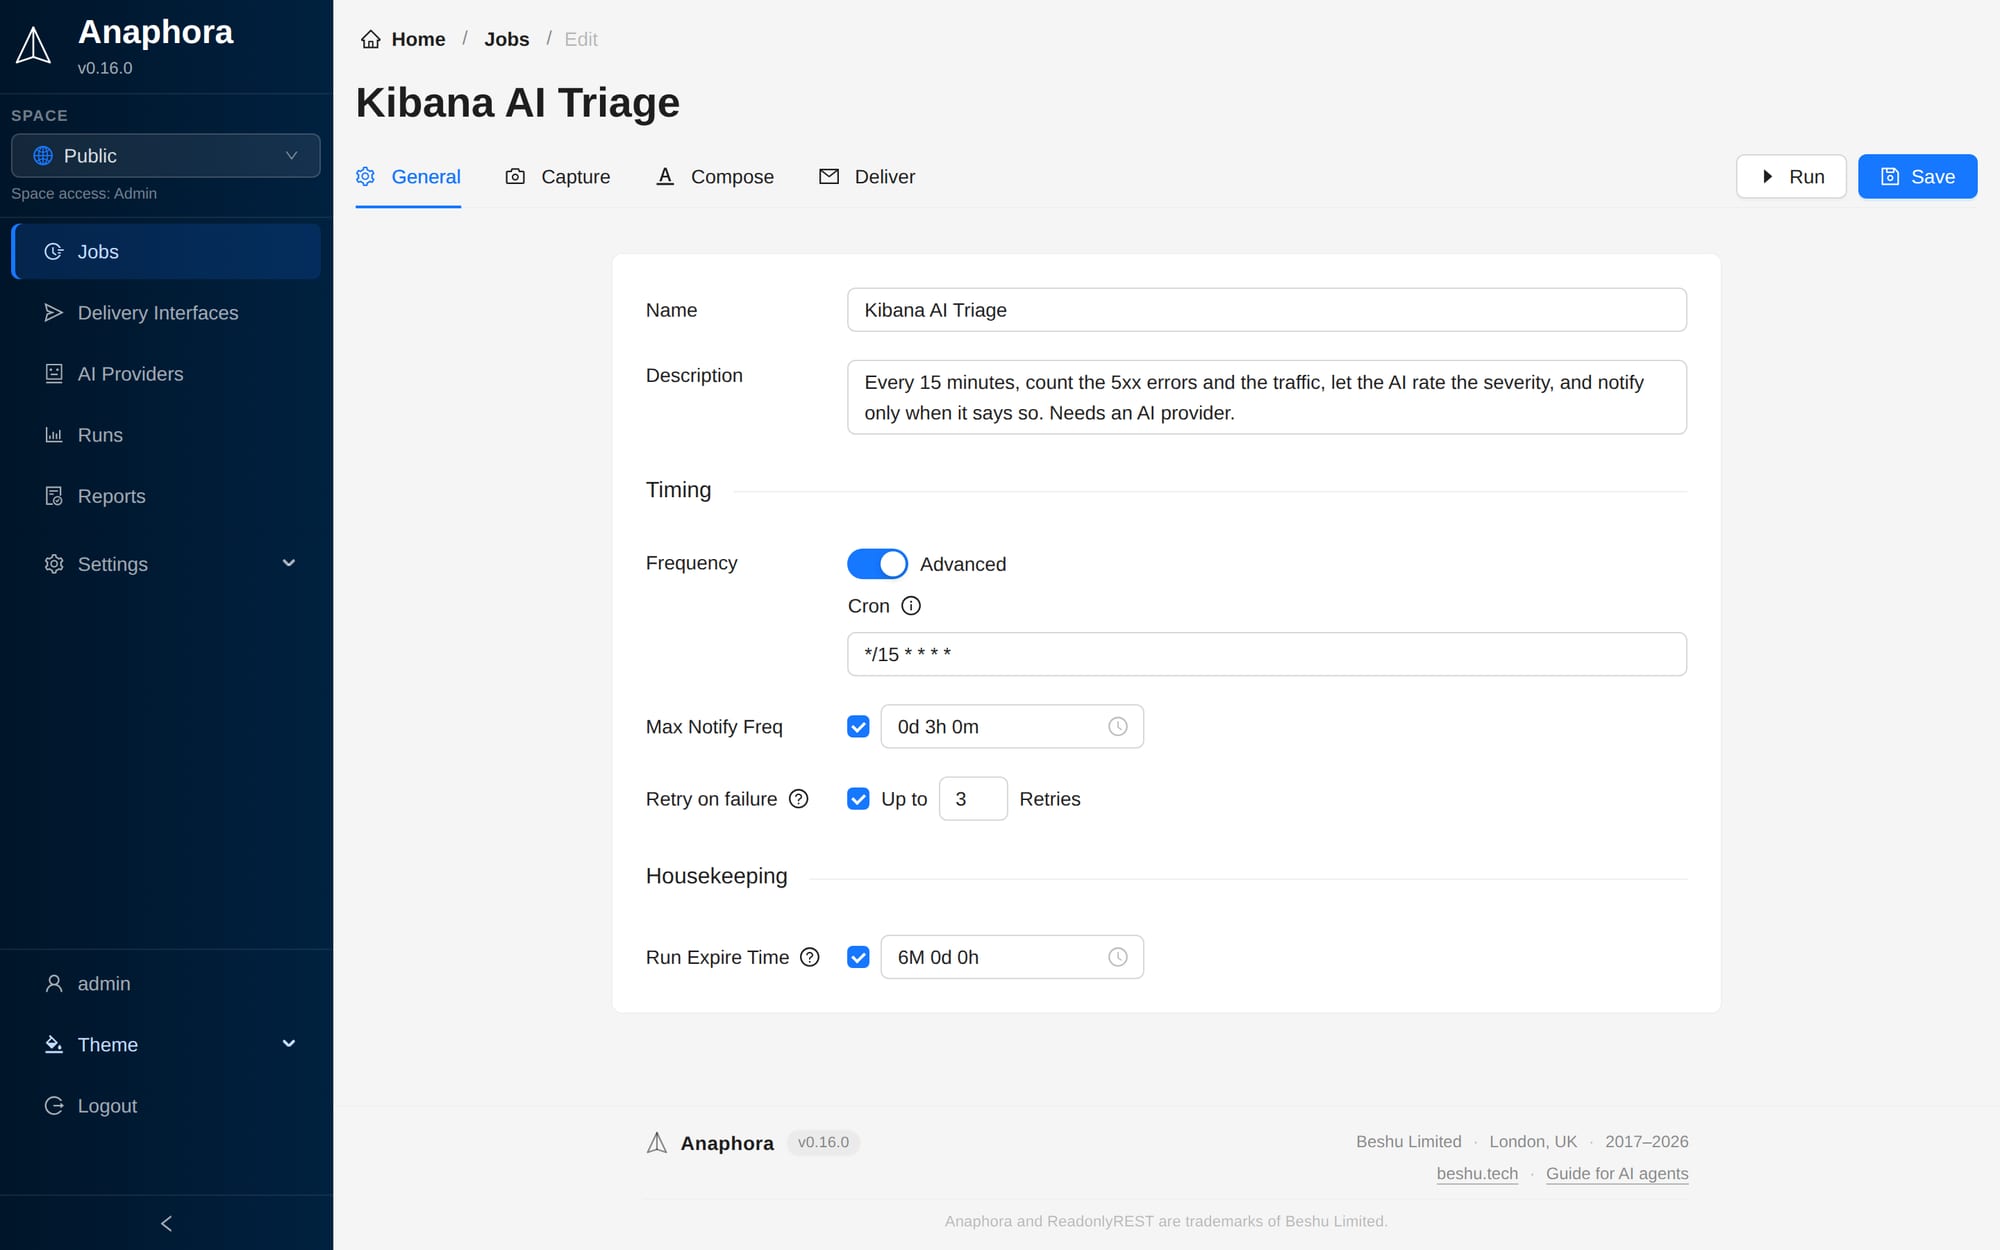Uncheck the Max Notify Freq checkbox
Image resolution: width=2000 pixels, height=1250 pixels.
858,727
